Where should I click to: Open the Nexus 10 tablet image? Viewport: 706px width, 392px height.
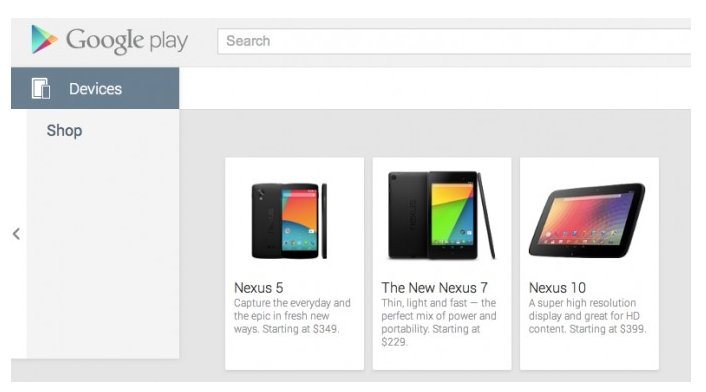click(587, 220)
